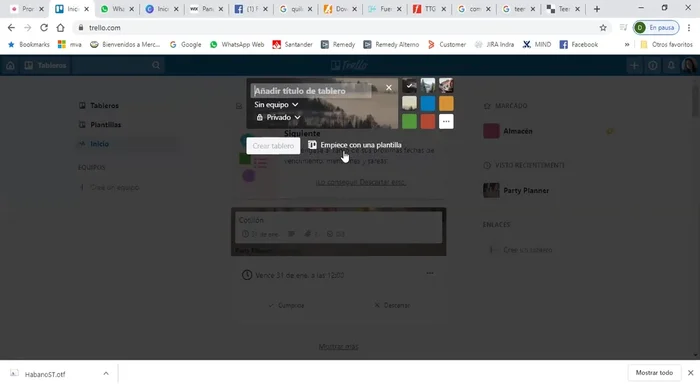The width and height of the screenshot is (700, 386).
Task: Open a new browser tab
Action: tap(597, 9)
